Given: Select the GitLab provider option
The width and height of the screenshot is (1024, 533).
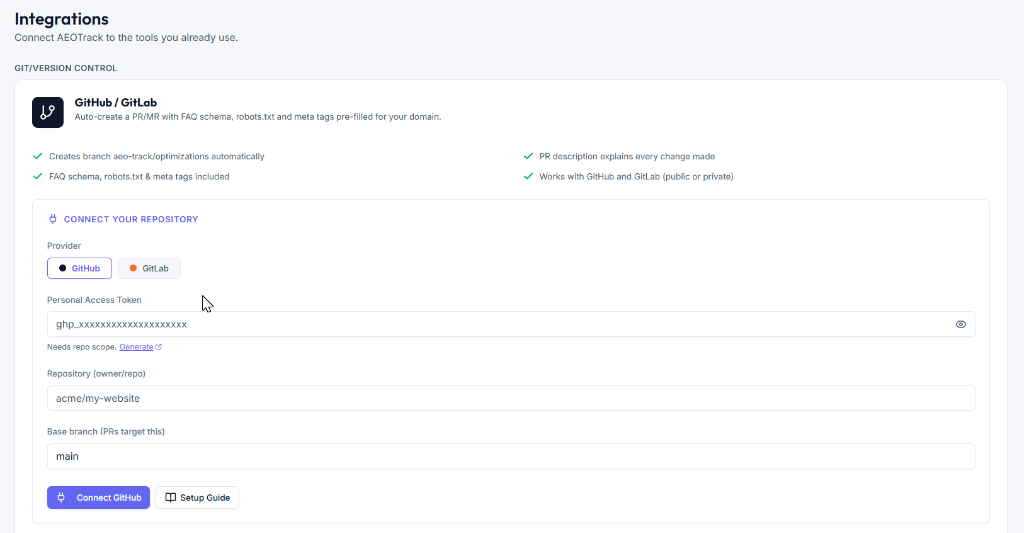Looking at the screenshot, I should [x=149, y=268].
